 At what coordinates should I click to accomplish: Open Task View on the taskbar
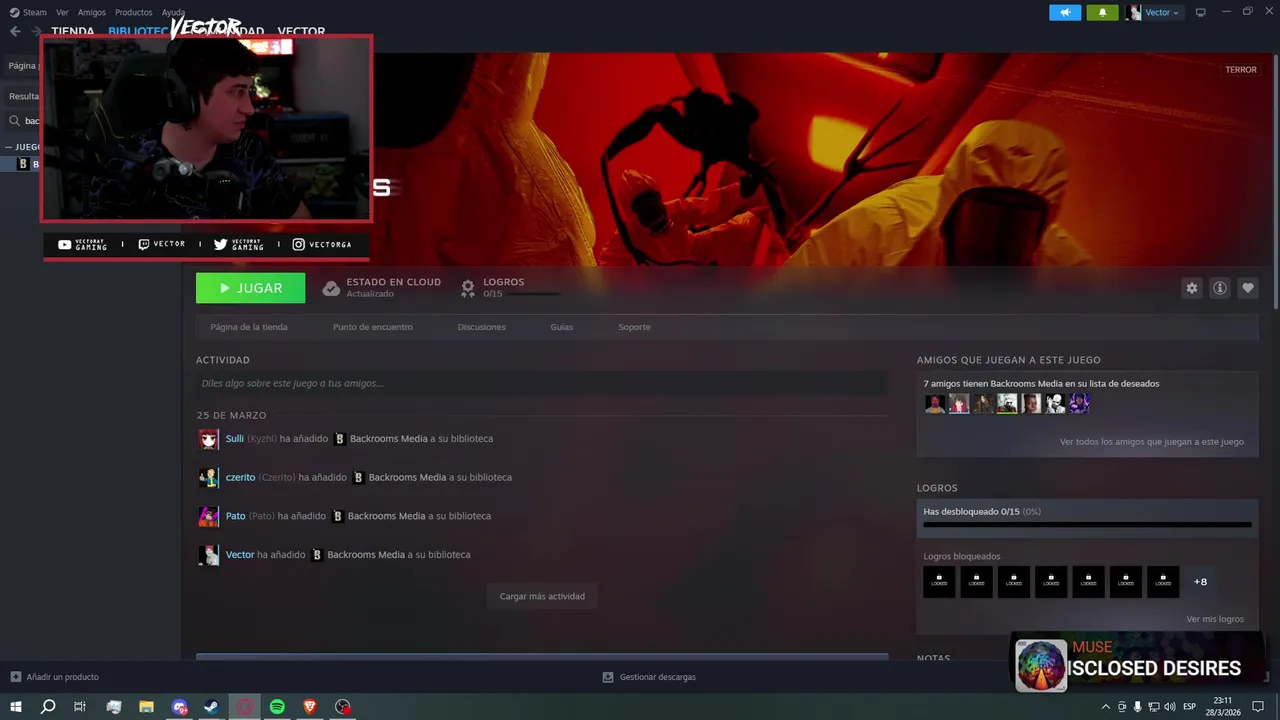click(80, 707)
